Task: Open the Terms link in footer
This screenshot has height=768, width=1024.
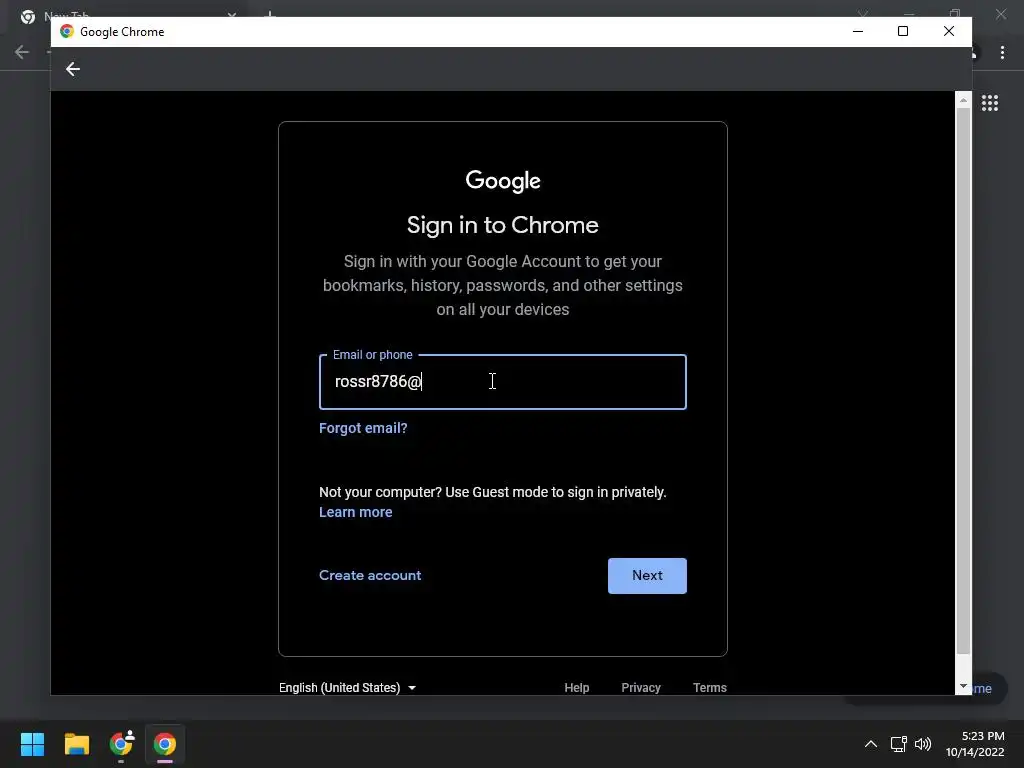Action: [x=709, y=688]
